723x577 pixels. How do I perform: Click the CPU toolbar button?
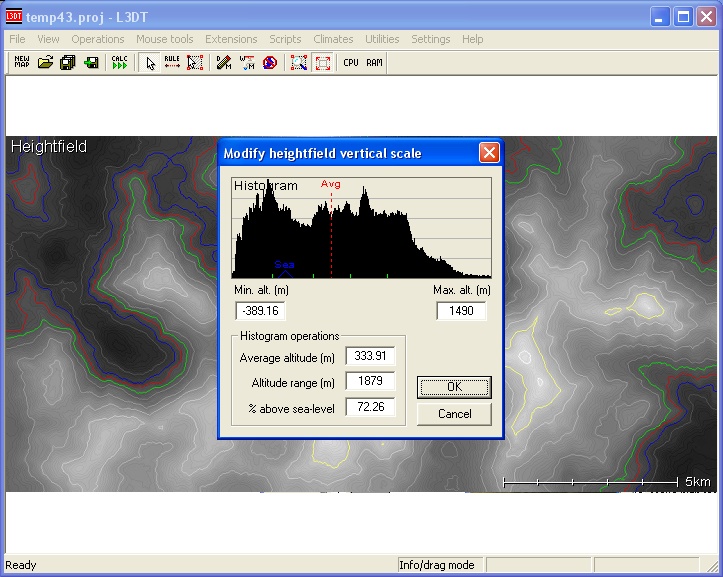tap(351, 62)
